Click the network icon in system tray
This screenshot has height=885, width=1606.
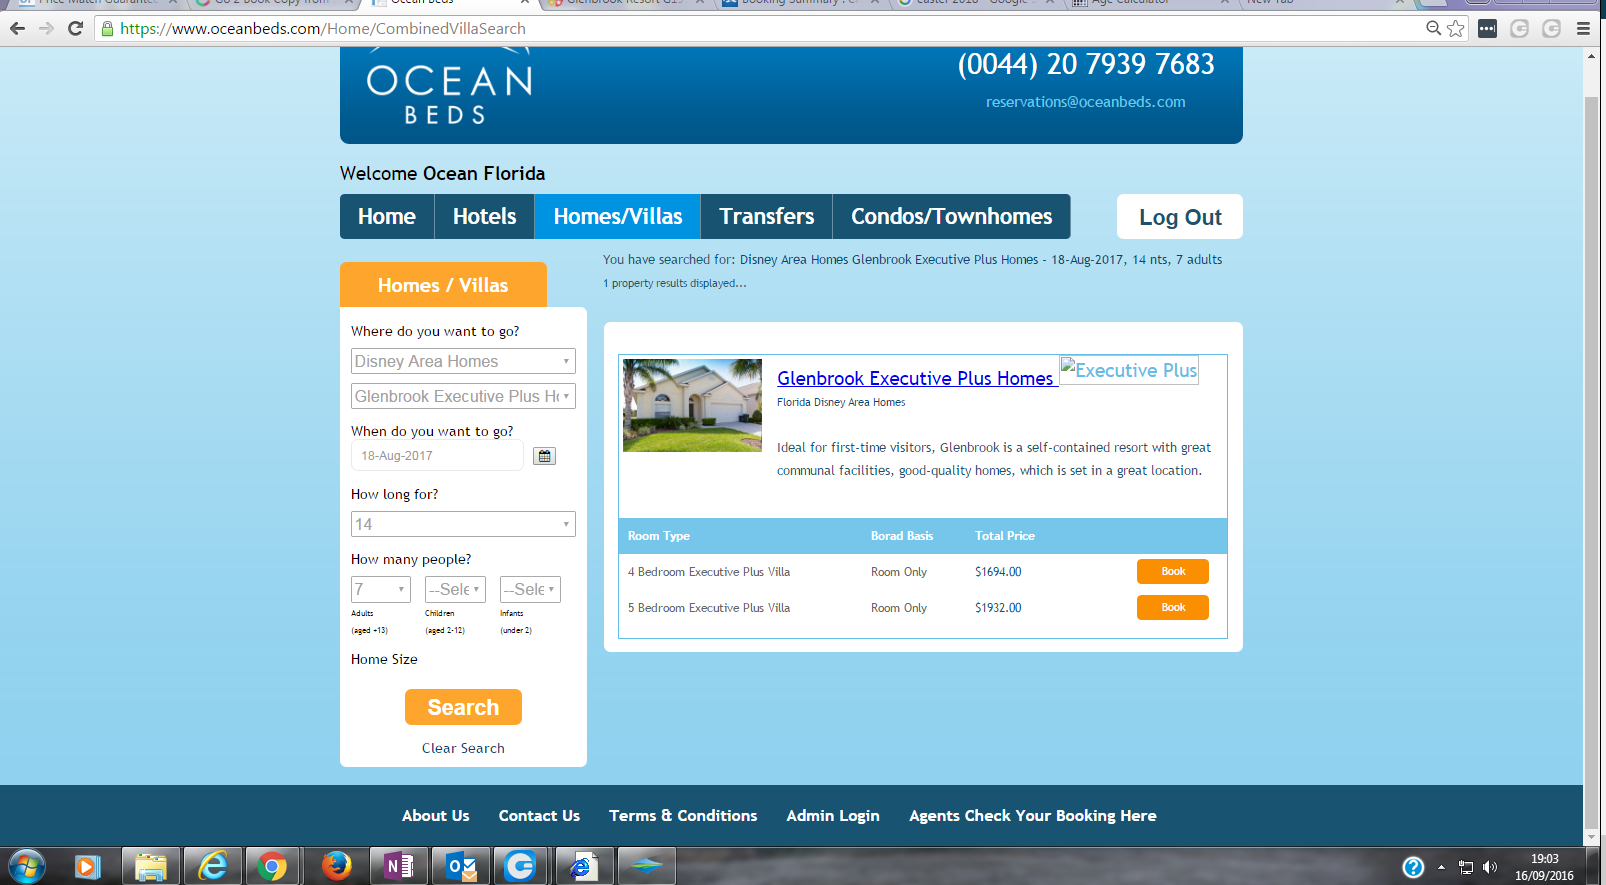1466,867
